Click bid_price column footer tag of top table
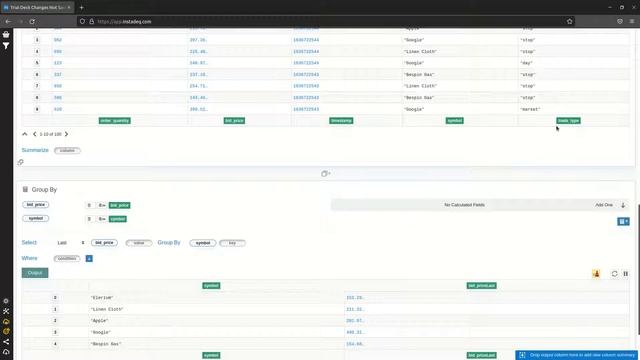 234,121
